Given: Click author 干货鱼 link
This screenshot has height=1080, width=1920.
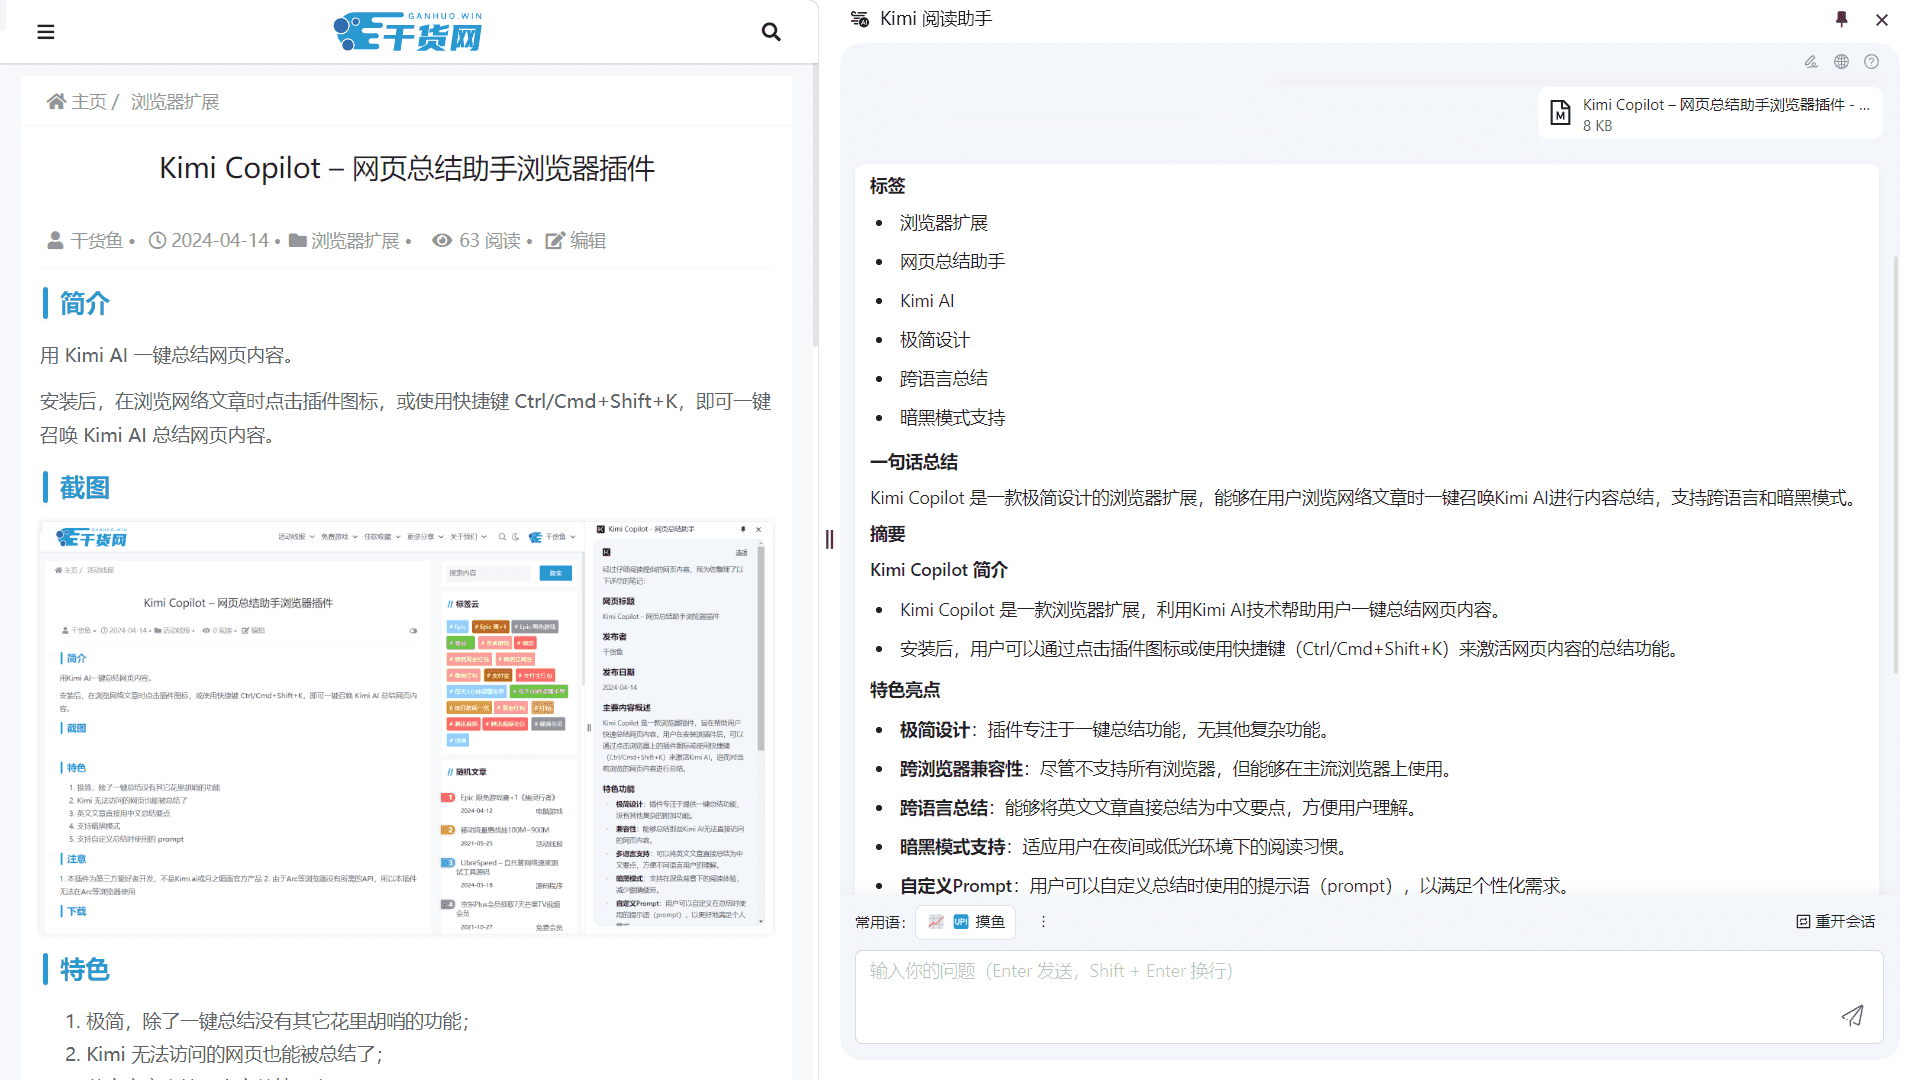Looking at the screenshot, I should (x=97, y=241).
